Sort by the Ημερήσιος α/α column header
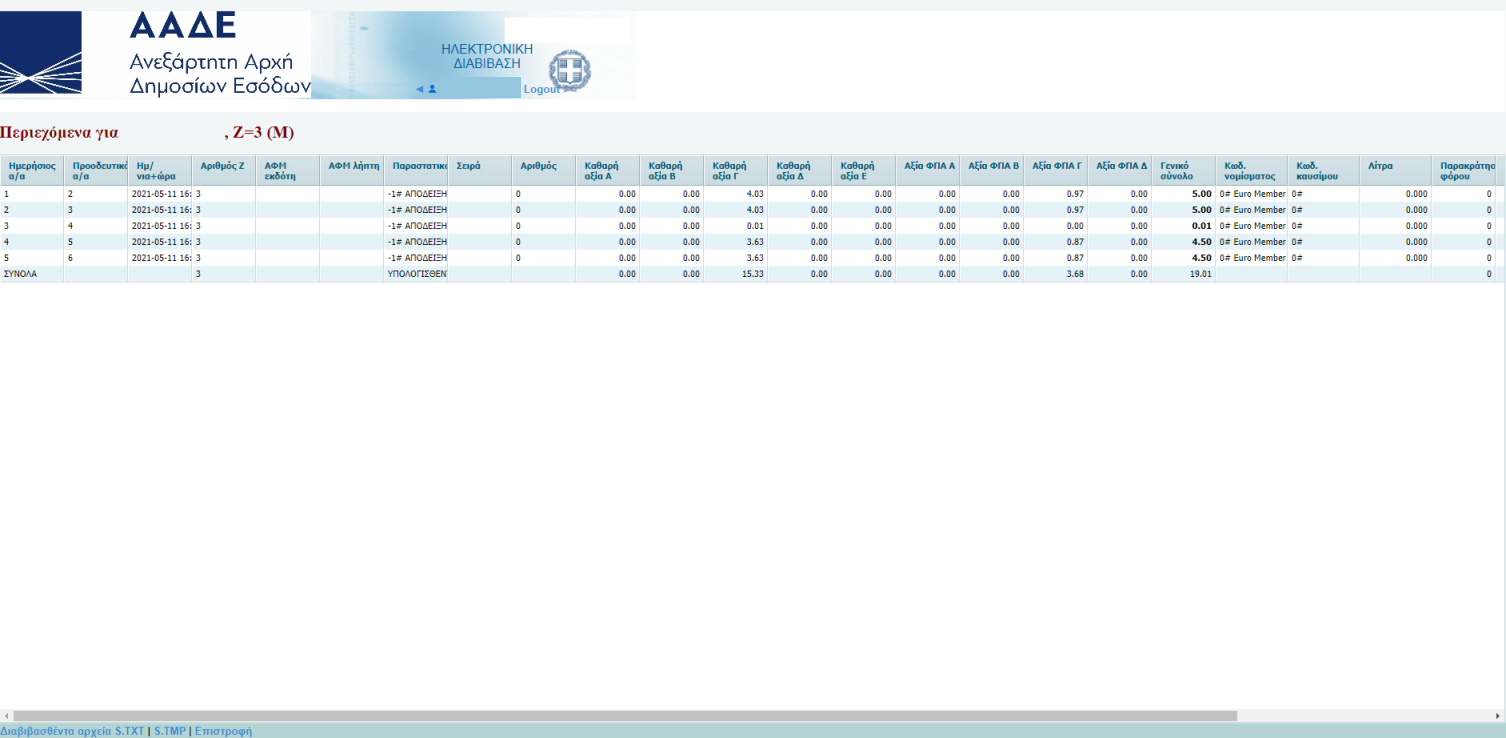Viewport: 1506px width, 738px height. click(32, 170)
